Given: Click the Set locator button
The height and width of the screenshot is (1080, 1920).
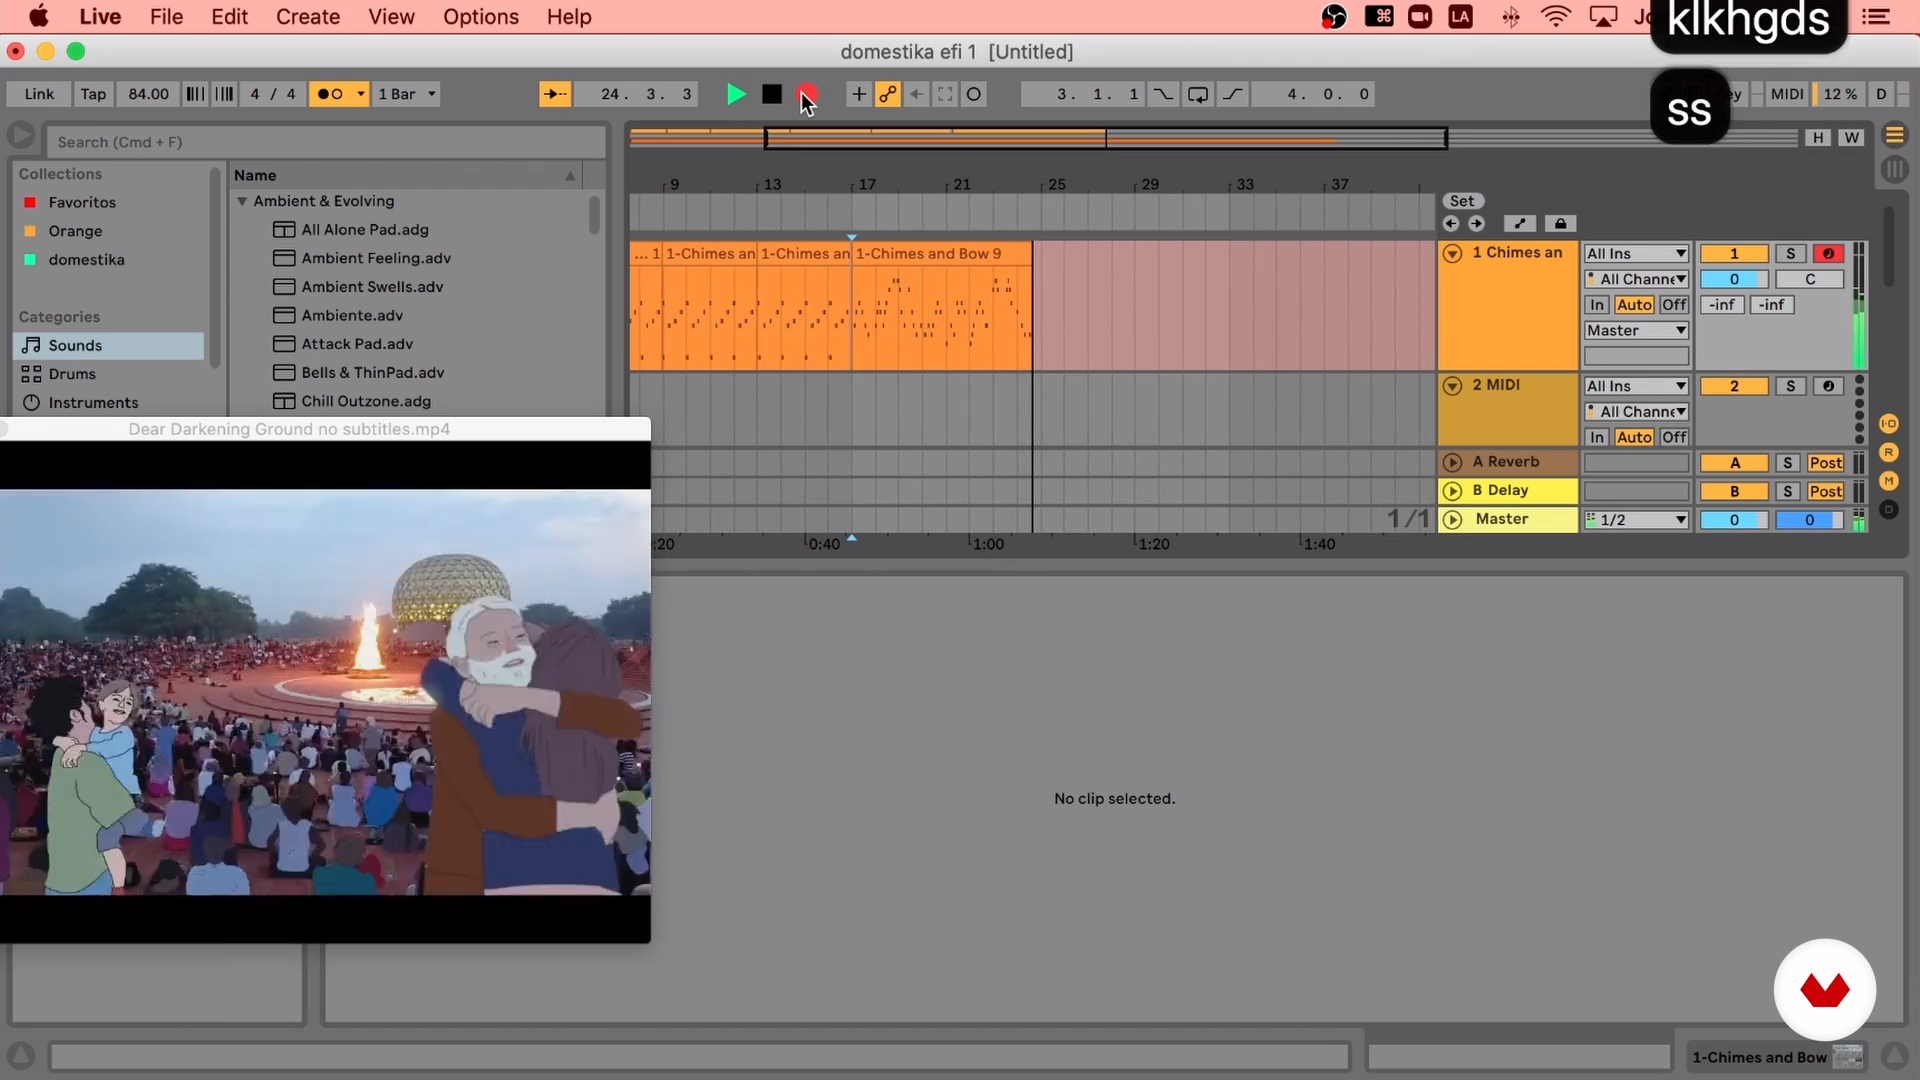Looking at the screenshot, I should click(x=1462, y=201).
